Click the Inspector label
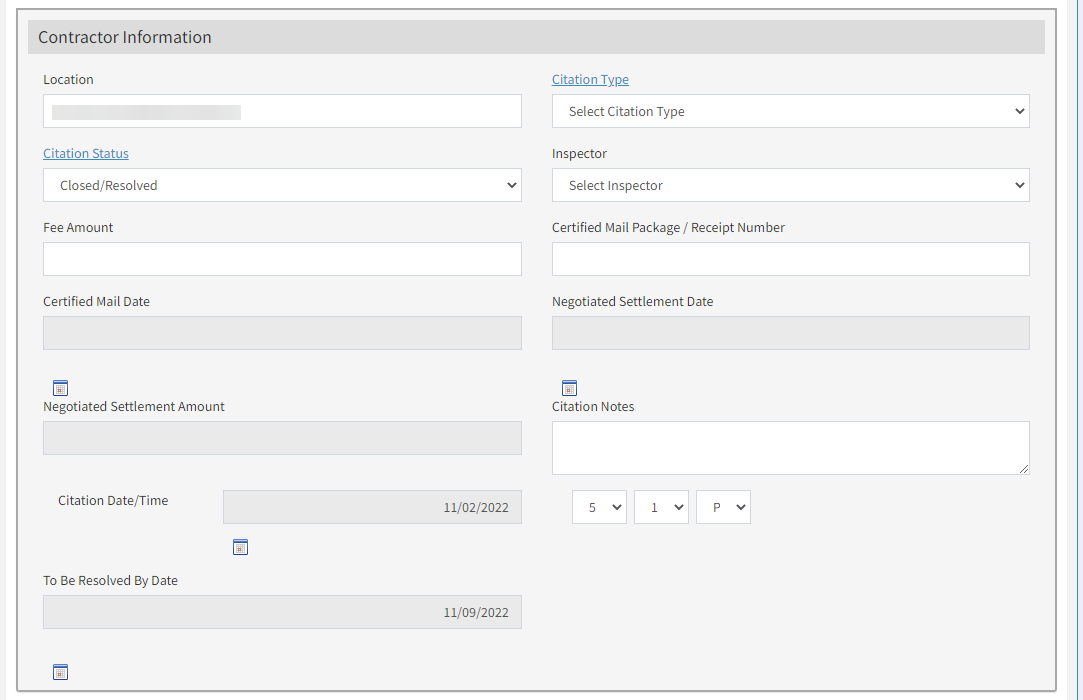The image size is (1083, 700). coord(579,153)
